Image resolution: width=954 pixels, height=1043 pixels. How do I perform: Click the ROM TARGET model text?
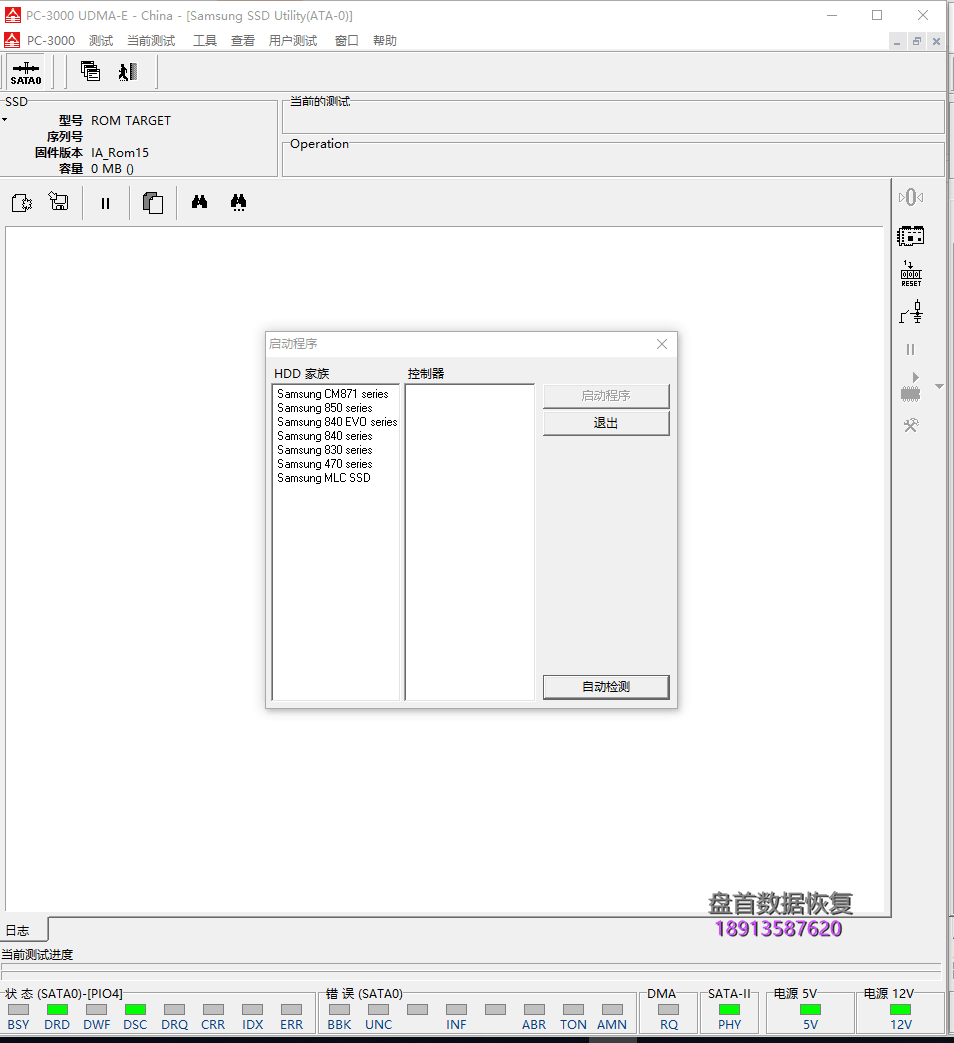tap(131, 120)
